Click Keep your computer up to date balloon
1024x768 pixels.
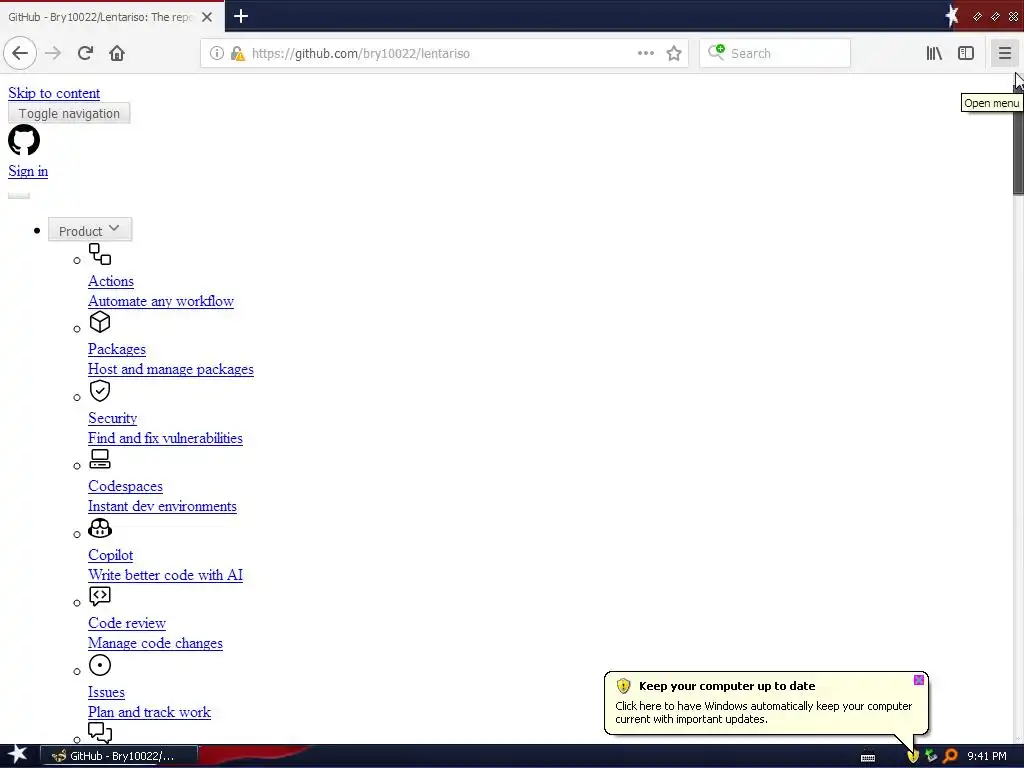point(766,703)
